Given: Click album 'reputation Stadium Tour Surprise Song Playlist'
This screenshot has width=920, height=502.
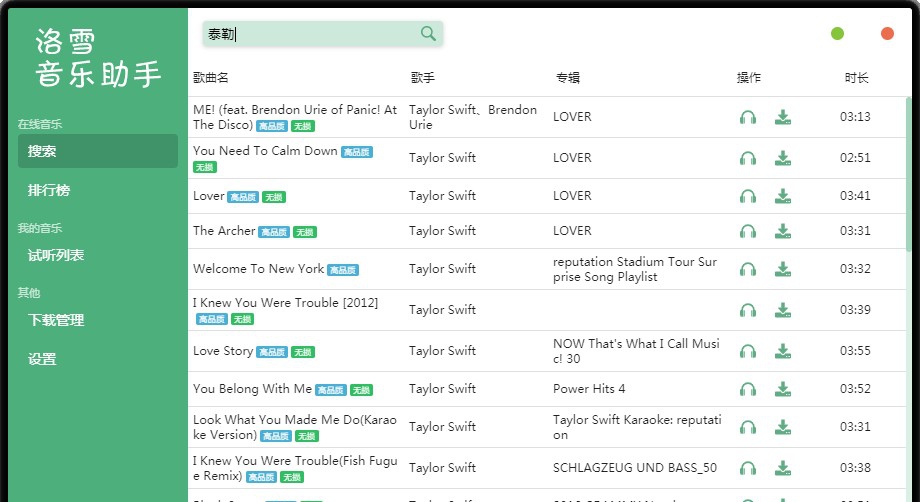Looking at the screenshot, I should [635, 269].
